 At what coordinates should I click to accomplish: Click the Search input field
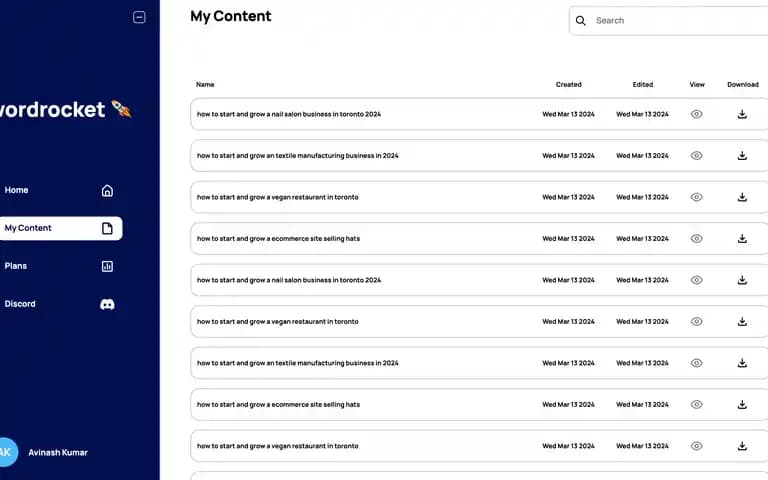[678, 21]
